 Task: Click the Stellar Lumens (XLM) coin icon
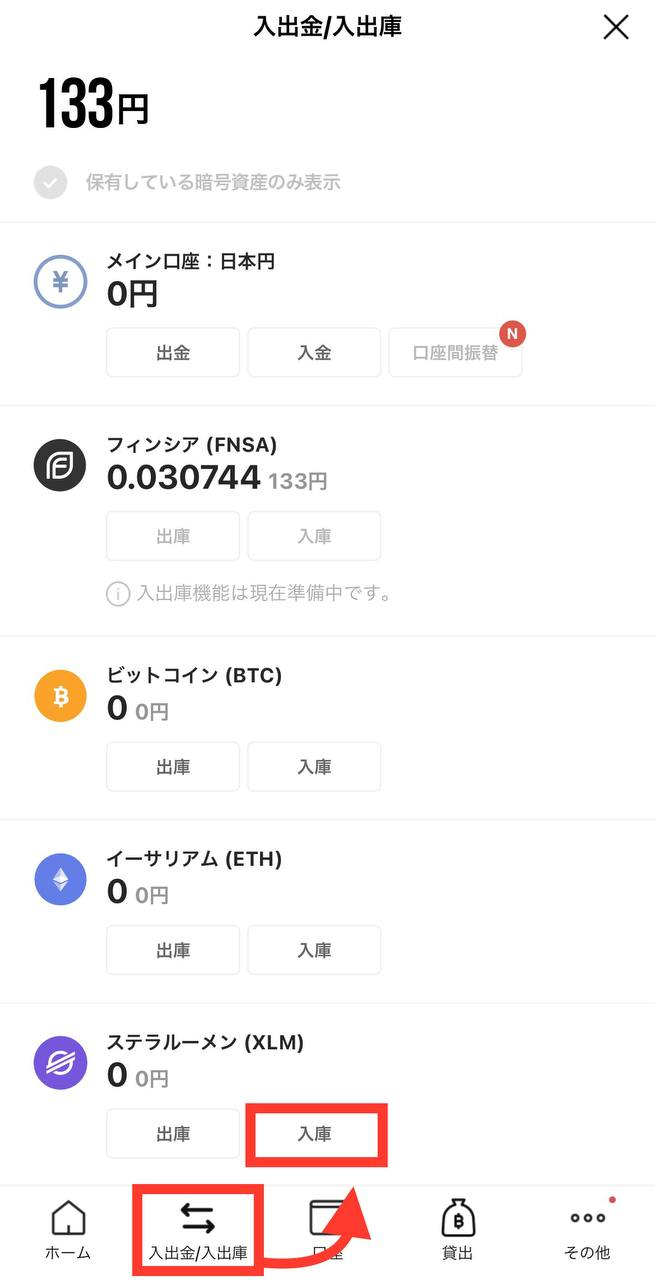point(60,1063)
